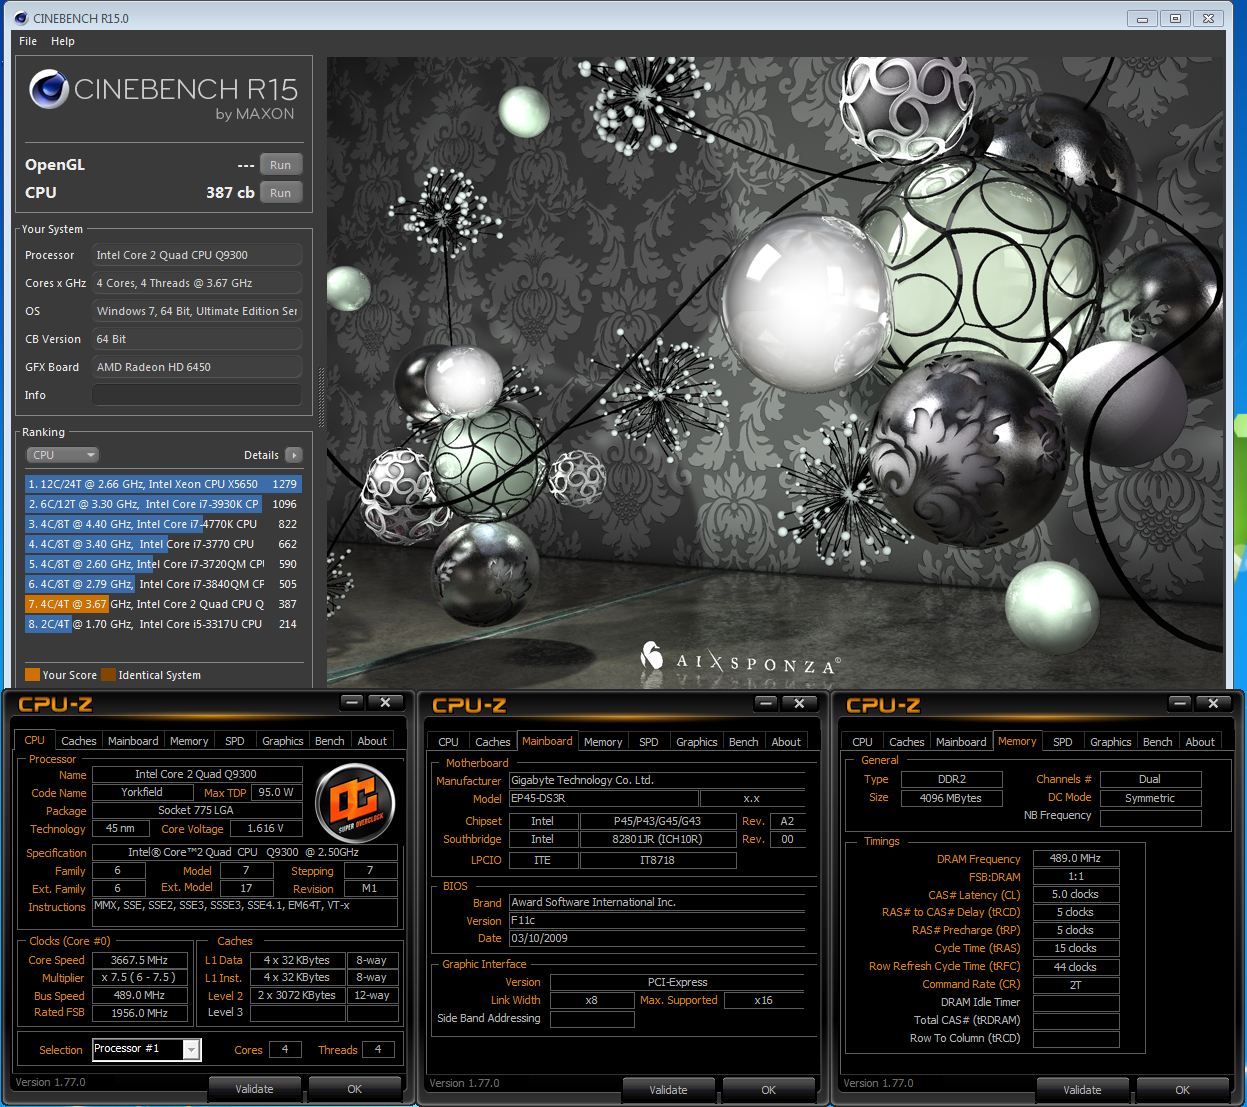Click Validate in first CPU-Z window

point(254,1089)
